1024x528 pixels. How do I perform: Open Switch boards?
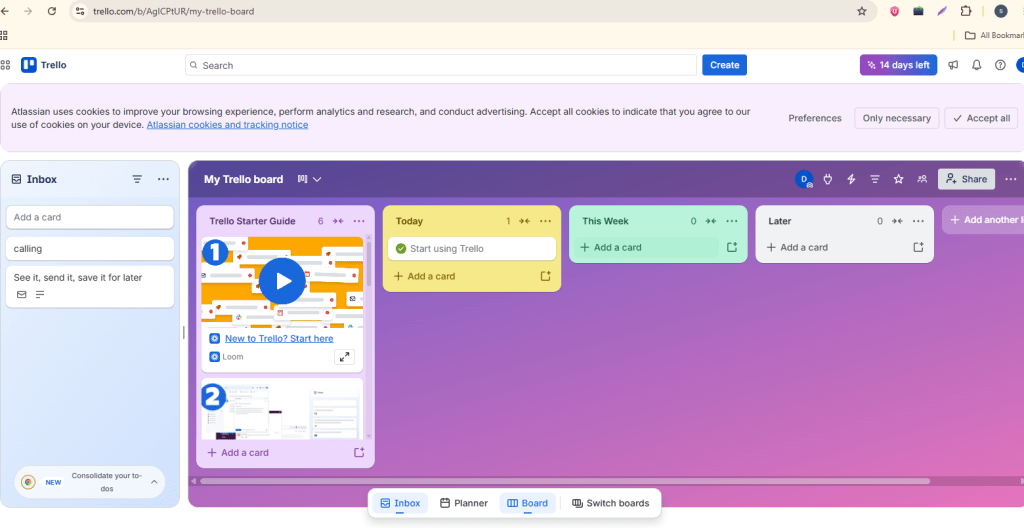click(x=611, y=503)
